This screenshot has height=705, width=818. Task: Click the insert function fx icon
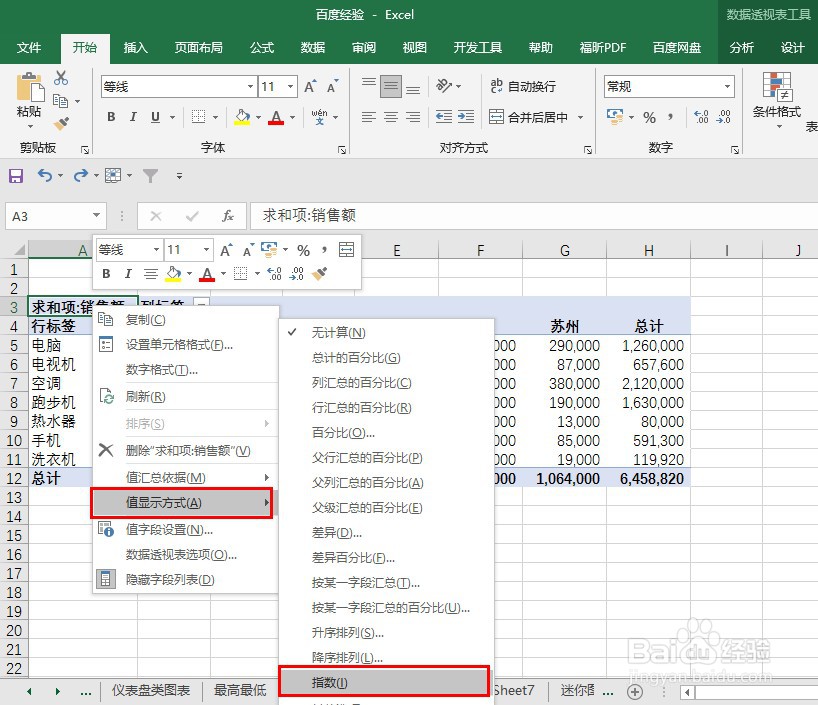pos(227,216)
